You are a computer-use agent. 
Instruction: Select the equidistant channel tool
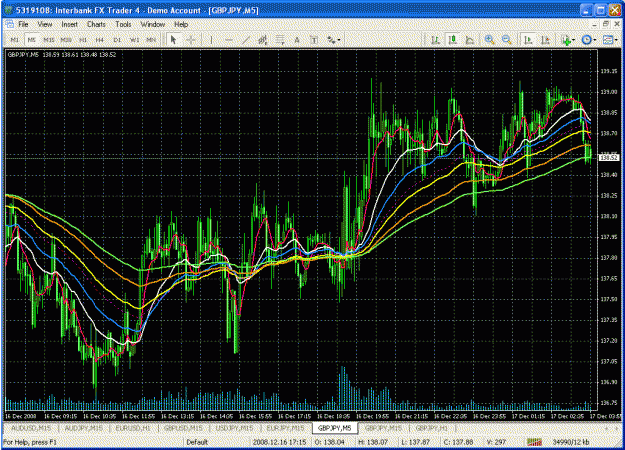pyautogui.click(x=262, y=40)
